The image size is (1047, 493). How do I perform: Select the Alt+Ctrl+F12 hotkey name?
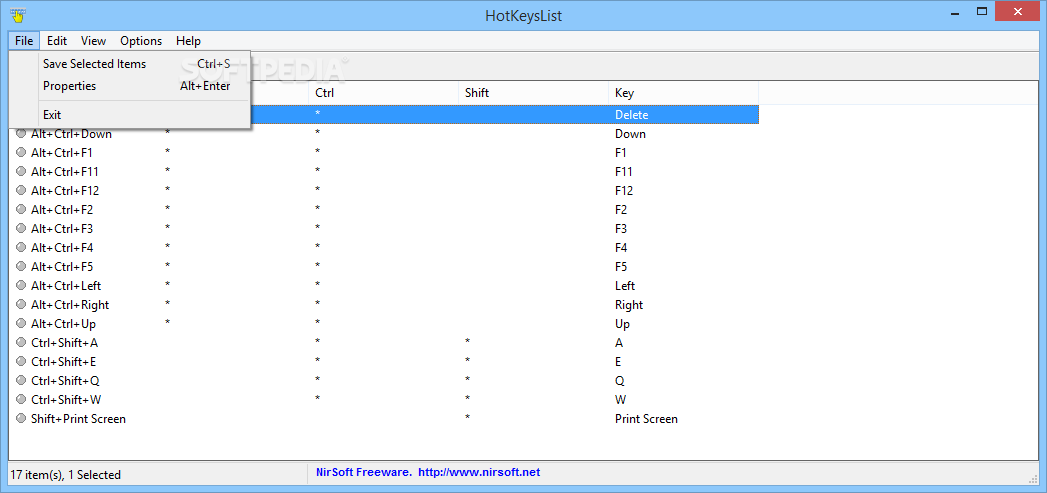(65, 190)
